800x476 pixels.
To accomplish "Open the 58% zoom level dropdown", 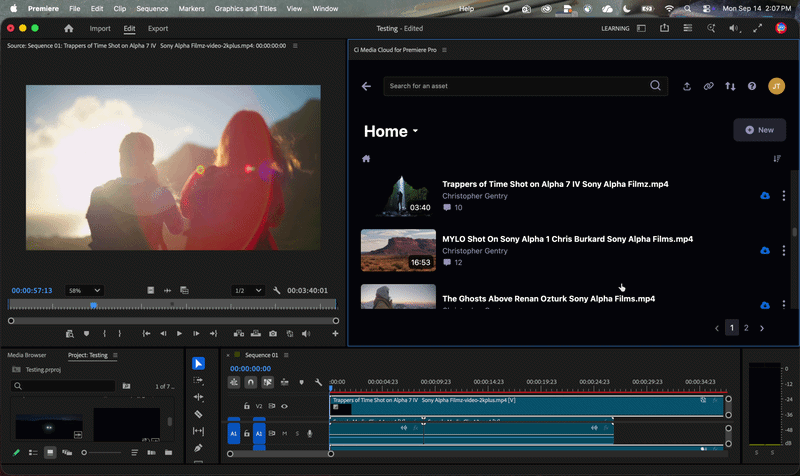I will point(84,290).
